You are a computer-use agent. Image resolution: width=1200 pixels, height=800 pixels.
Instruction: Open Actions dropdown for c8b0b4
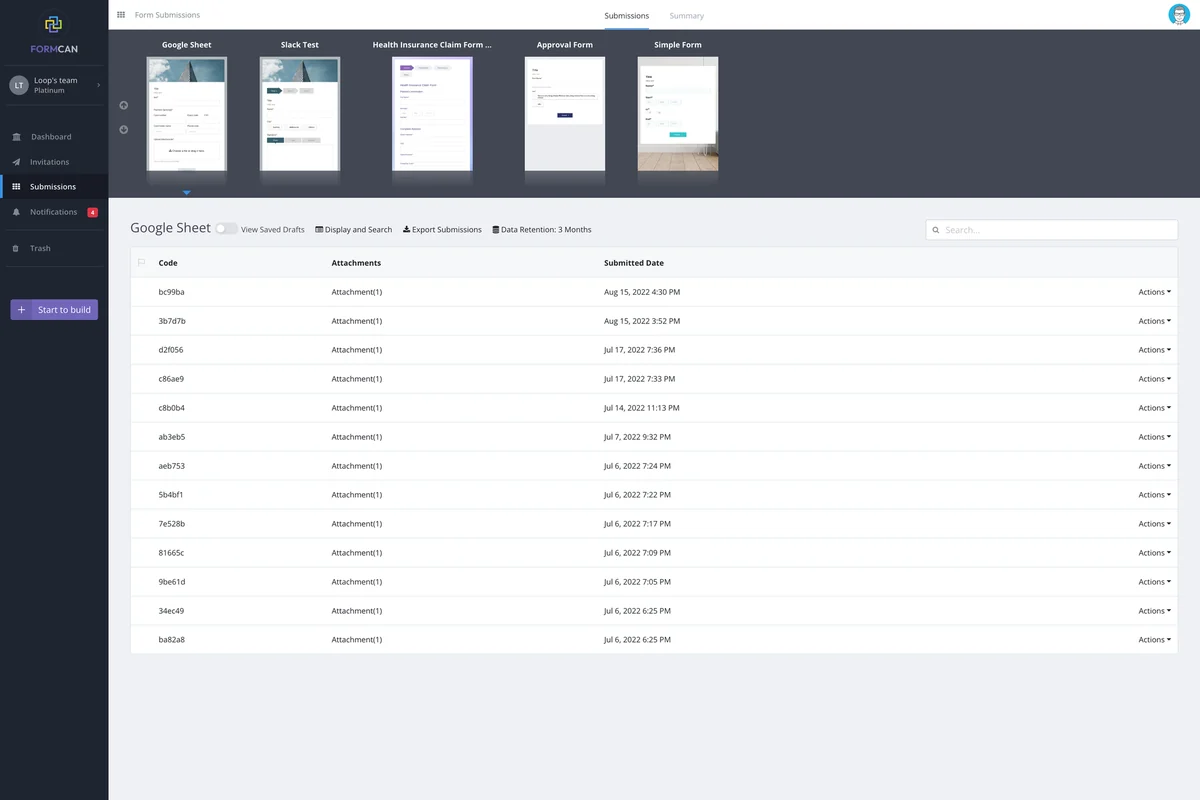click(x=1155, y=408)
